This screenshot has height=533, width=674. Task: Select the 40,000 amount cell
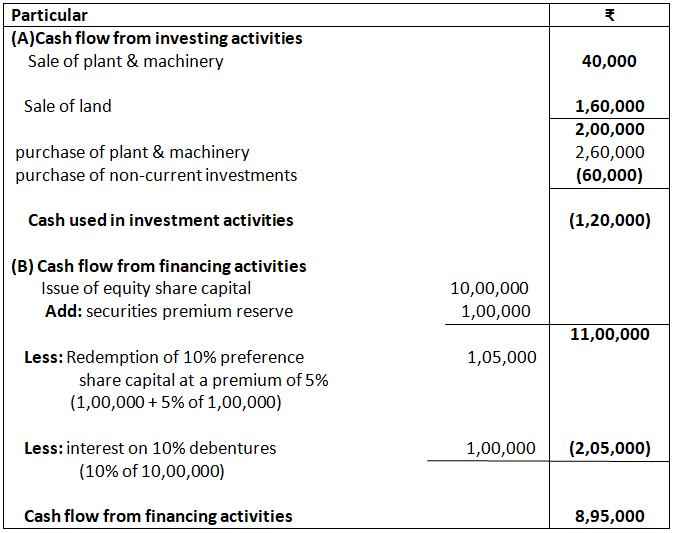click(x=609, y=61)
